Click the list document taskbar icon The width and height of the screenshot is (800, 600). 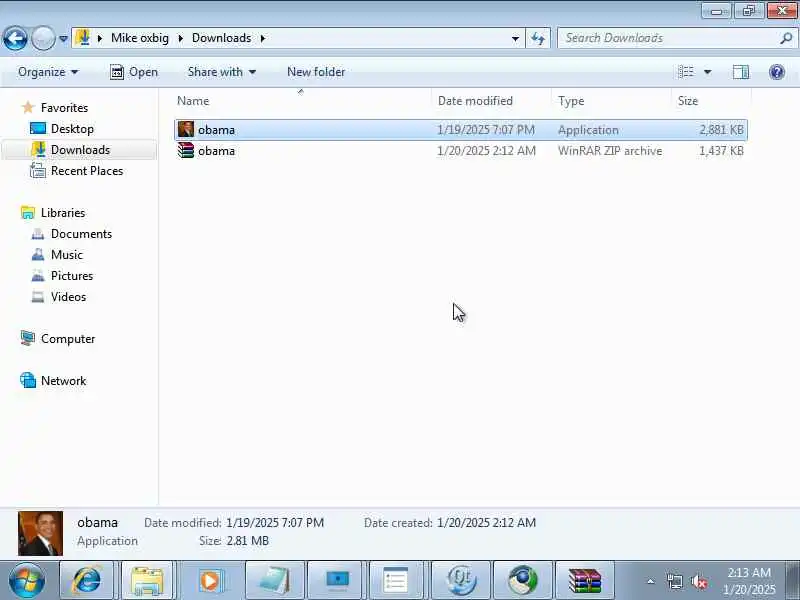click(397, 581)
